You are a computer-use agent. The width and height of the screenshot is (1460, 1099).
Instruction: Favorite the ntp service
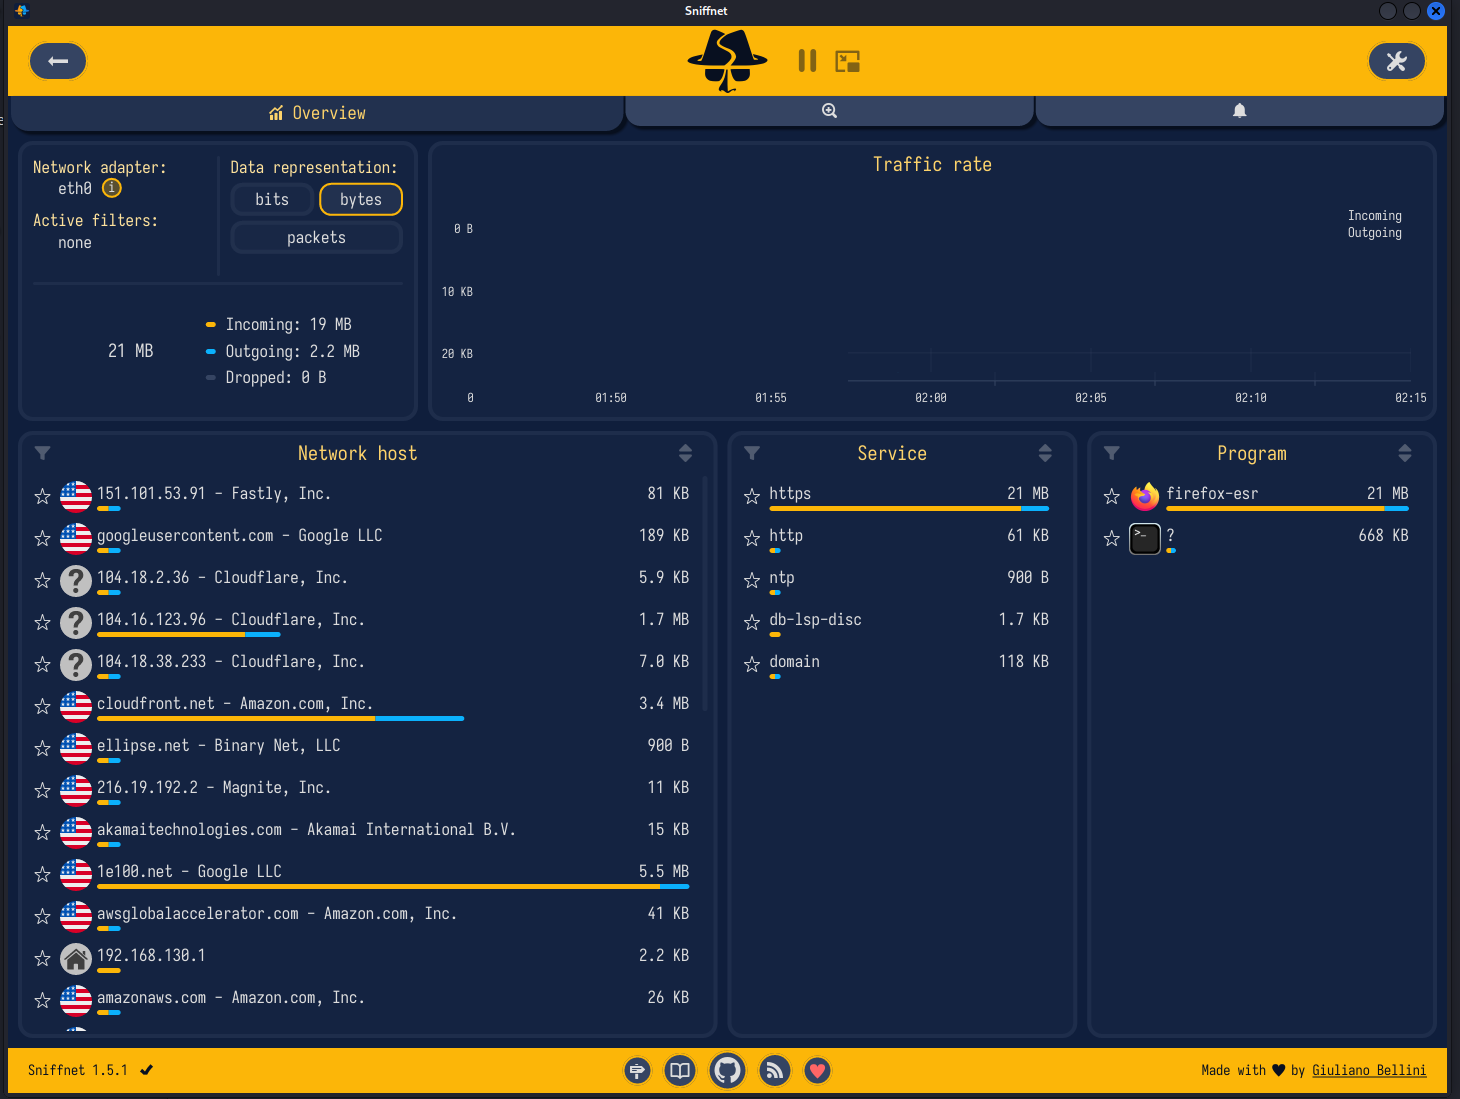[752, 580]
